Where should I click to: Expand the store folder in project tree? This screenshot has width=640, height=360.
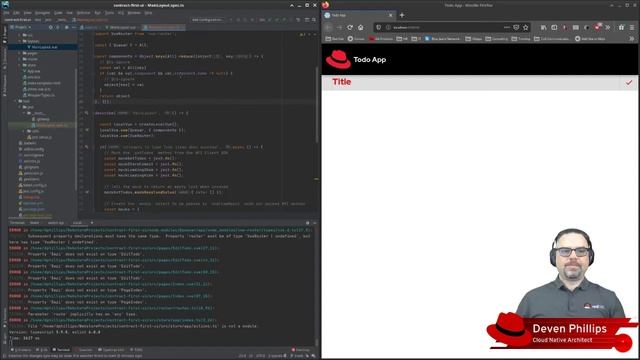(x=19, y=65)
